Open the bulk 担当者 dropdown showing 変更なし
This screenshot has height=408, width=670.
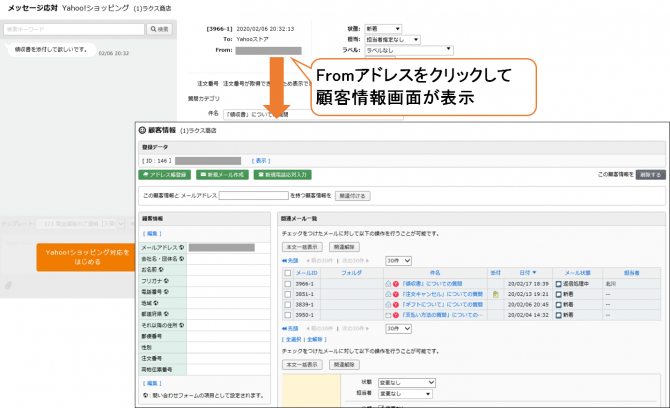coord(405,394)
